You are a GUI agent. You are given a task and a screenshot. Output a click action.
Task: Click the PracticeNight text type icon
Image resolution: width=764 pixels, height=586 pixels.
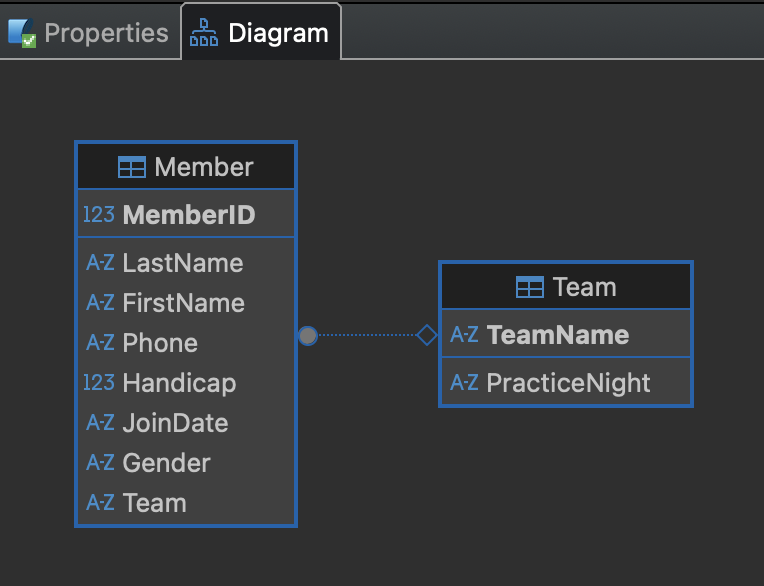(464, 382)
